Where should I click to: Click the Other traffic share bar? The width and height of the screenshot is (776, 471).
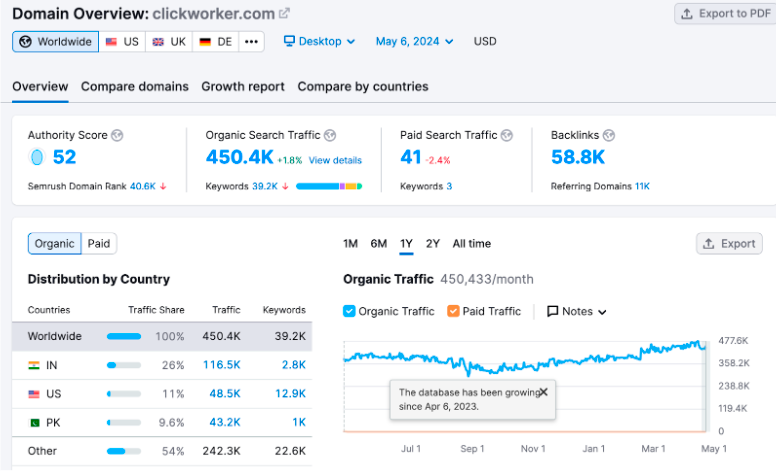[x=124, y=451]
